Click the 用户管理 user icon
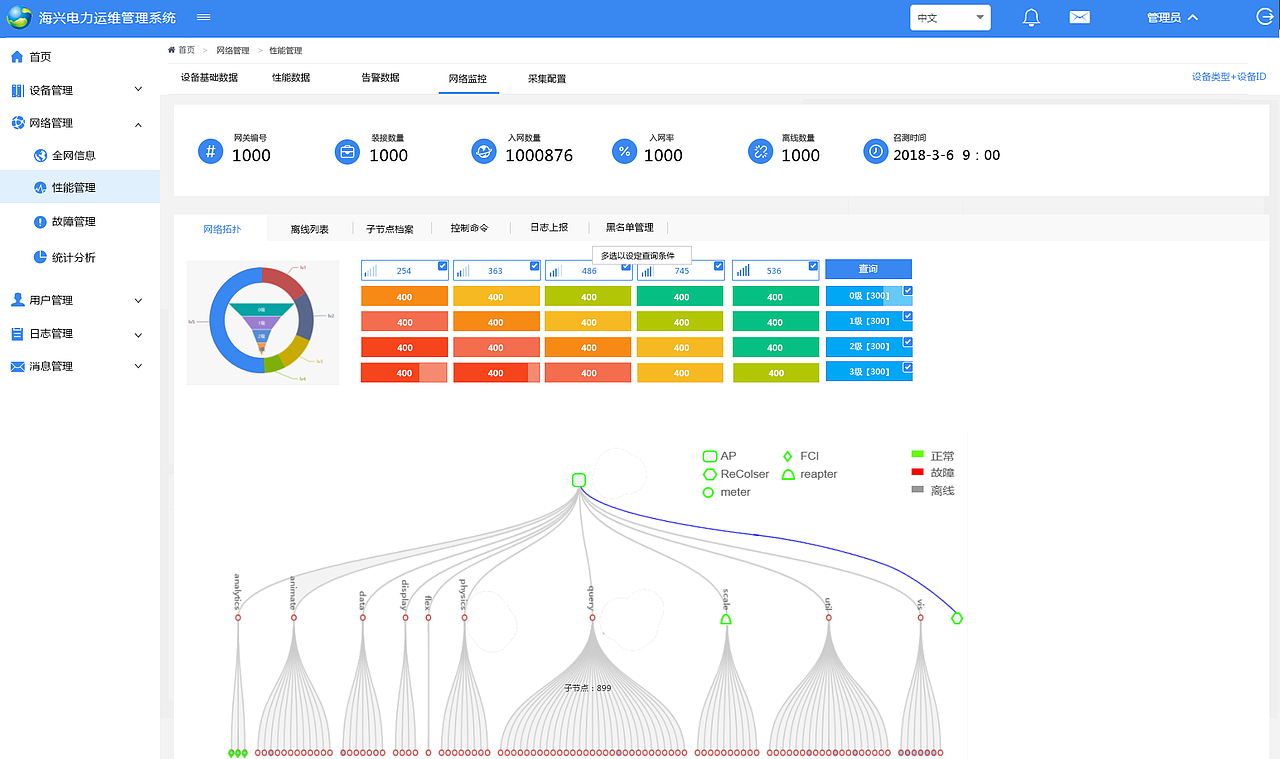1280x759 pixels. [x=17, y=300]
